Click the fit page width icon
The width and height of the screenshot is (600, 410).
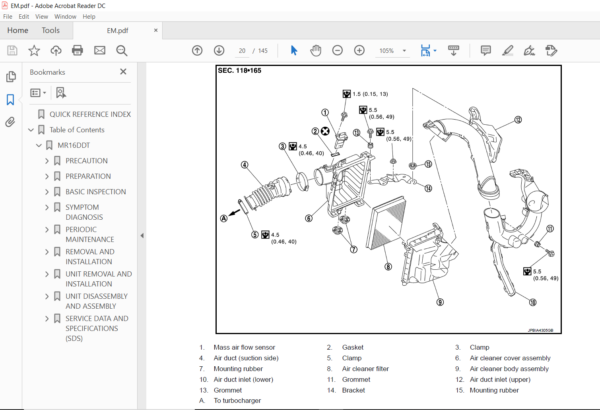pos(425,51)
